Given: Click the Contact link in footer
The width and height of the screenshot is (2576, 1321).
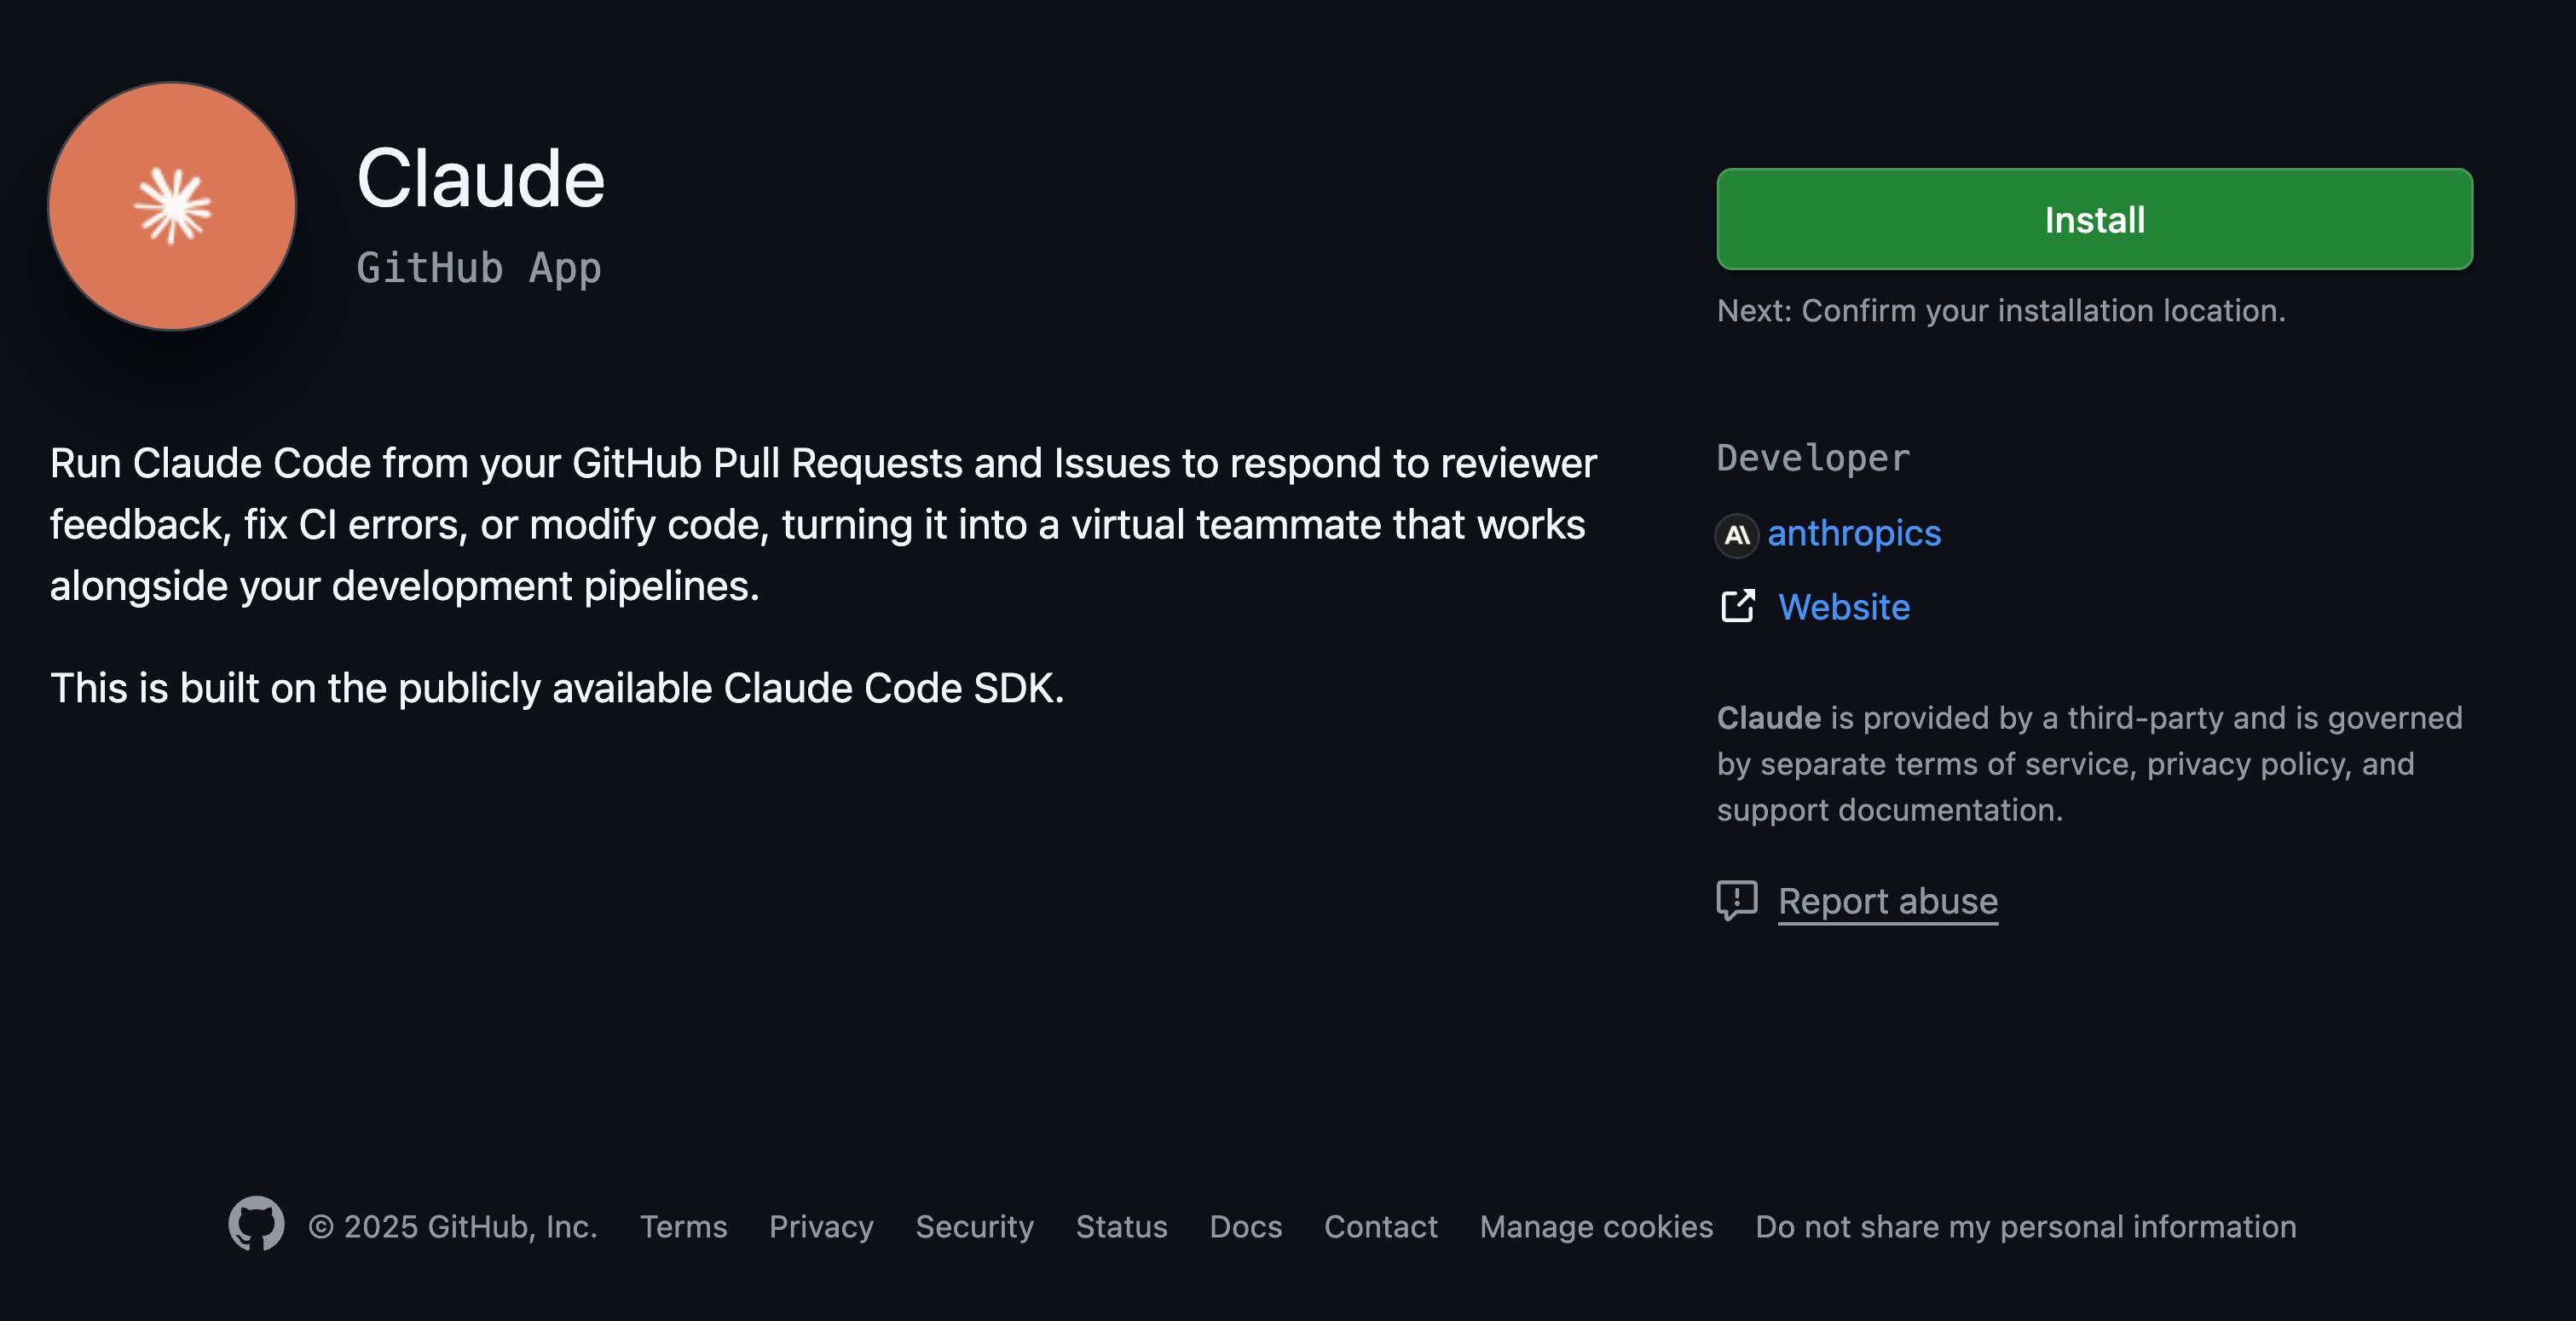Looking at the screenshot, I should [1380, 1227].
